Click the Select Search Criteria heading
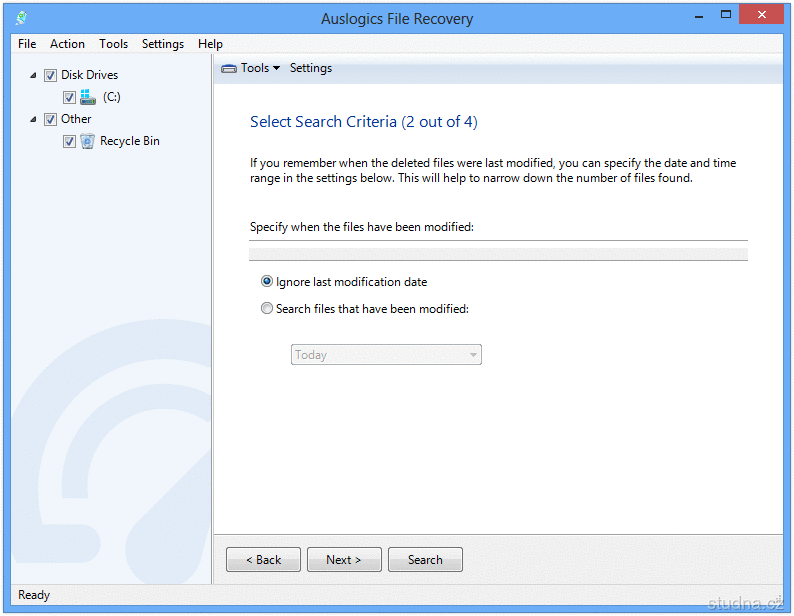This screenshot has width=794, height=616. (x=364, y=122)
